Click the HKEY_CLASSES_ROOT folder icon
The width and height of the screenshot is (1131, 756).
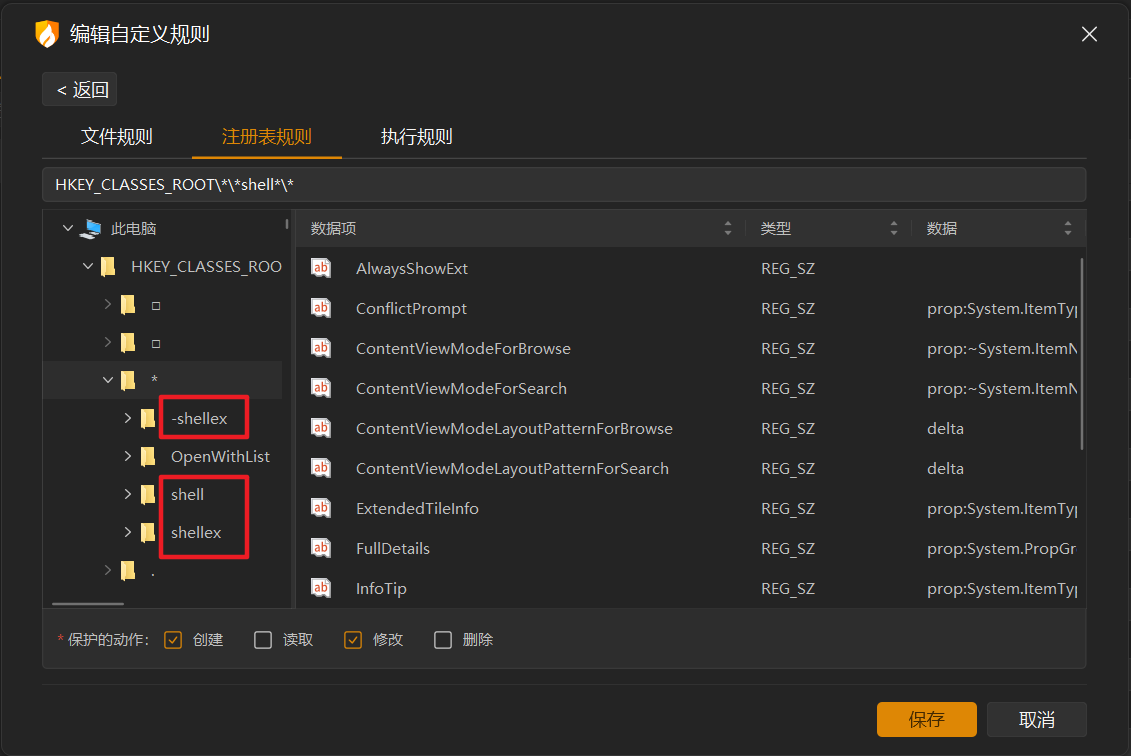(x=108, y=266)
